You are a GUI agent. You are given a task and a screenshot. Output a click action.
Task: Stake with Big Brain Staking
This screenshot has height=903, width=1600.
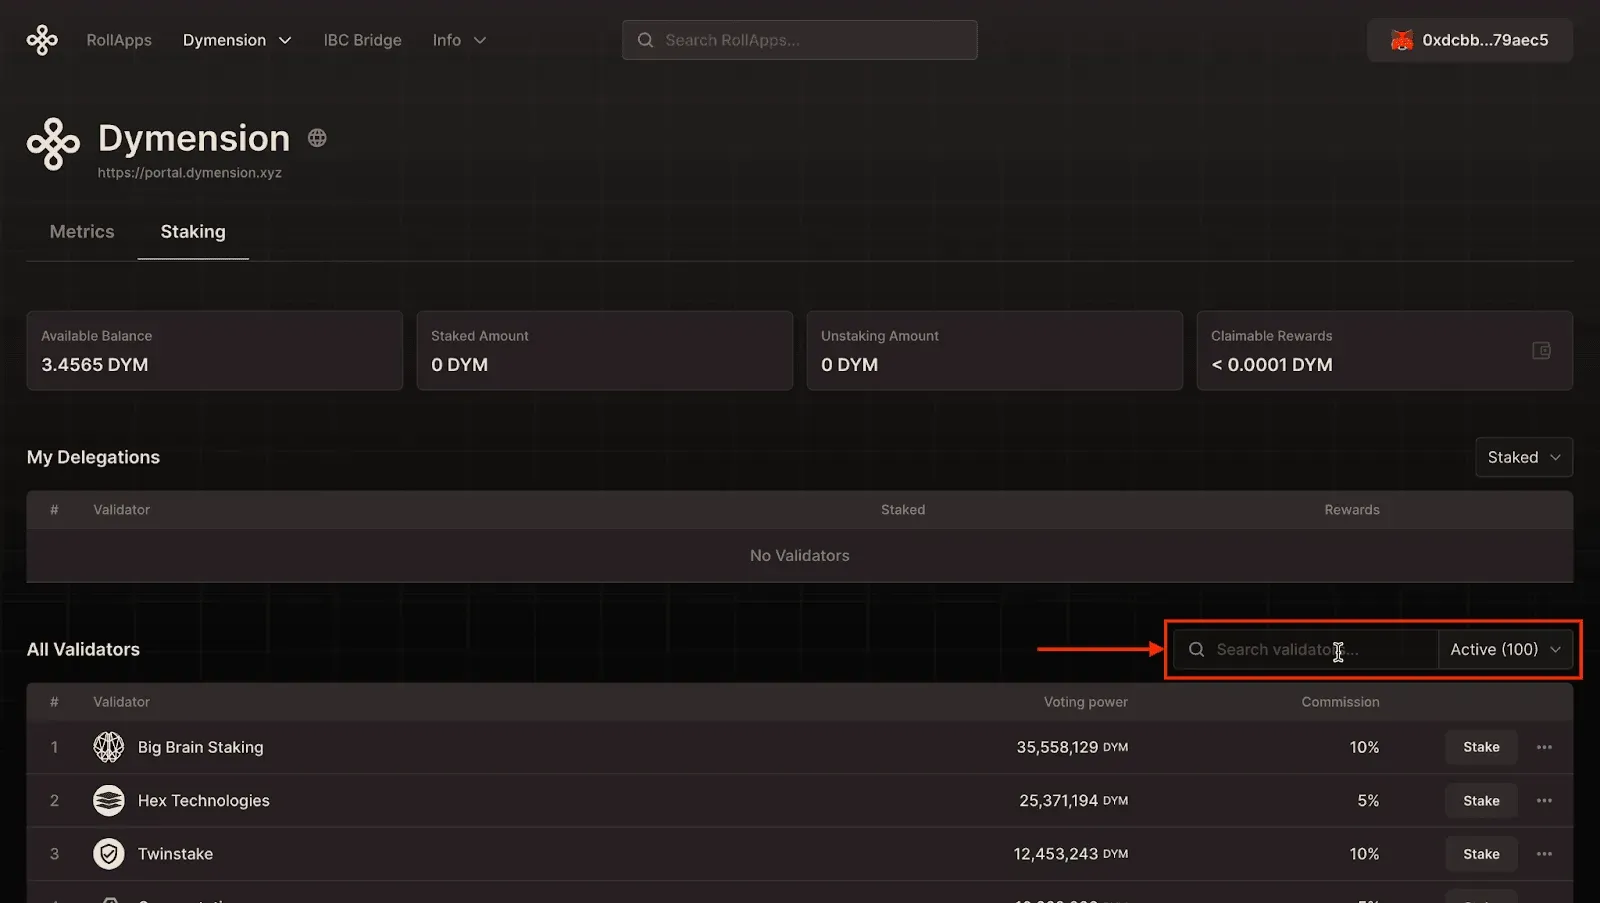coord(1481,747)
